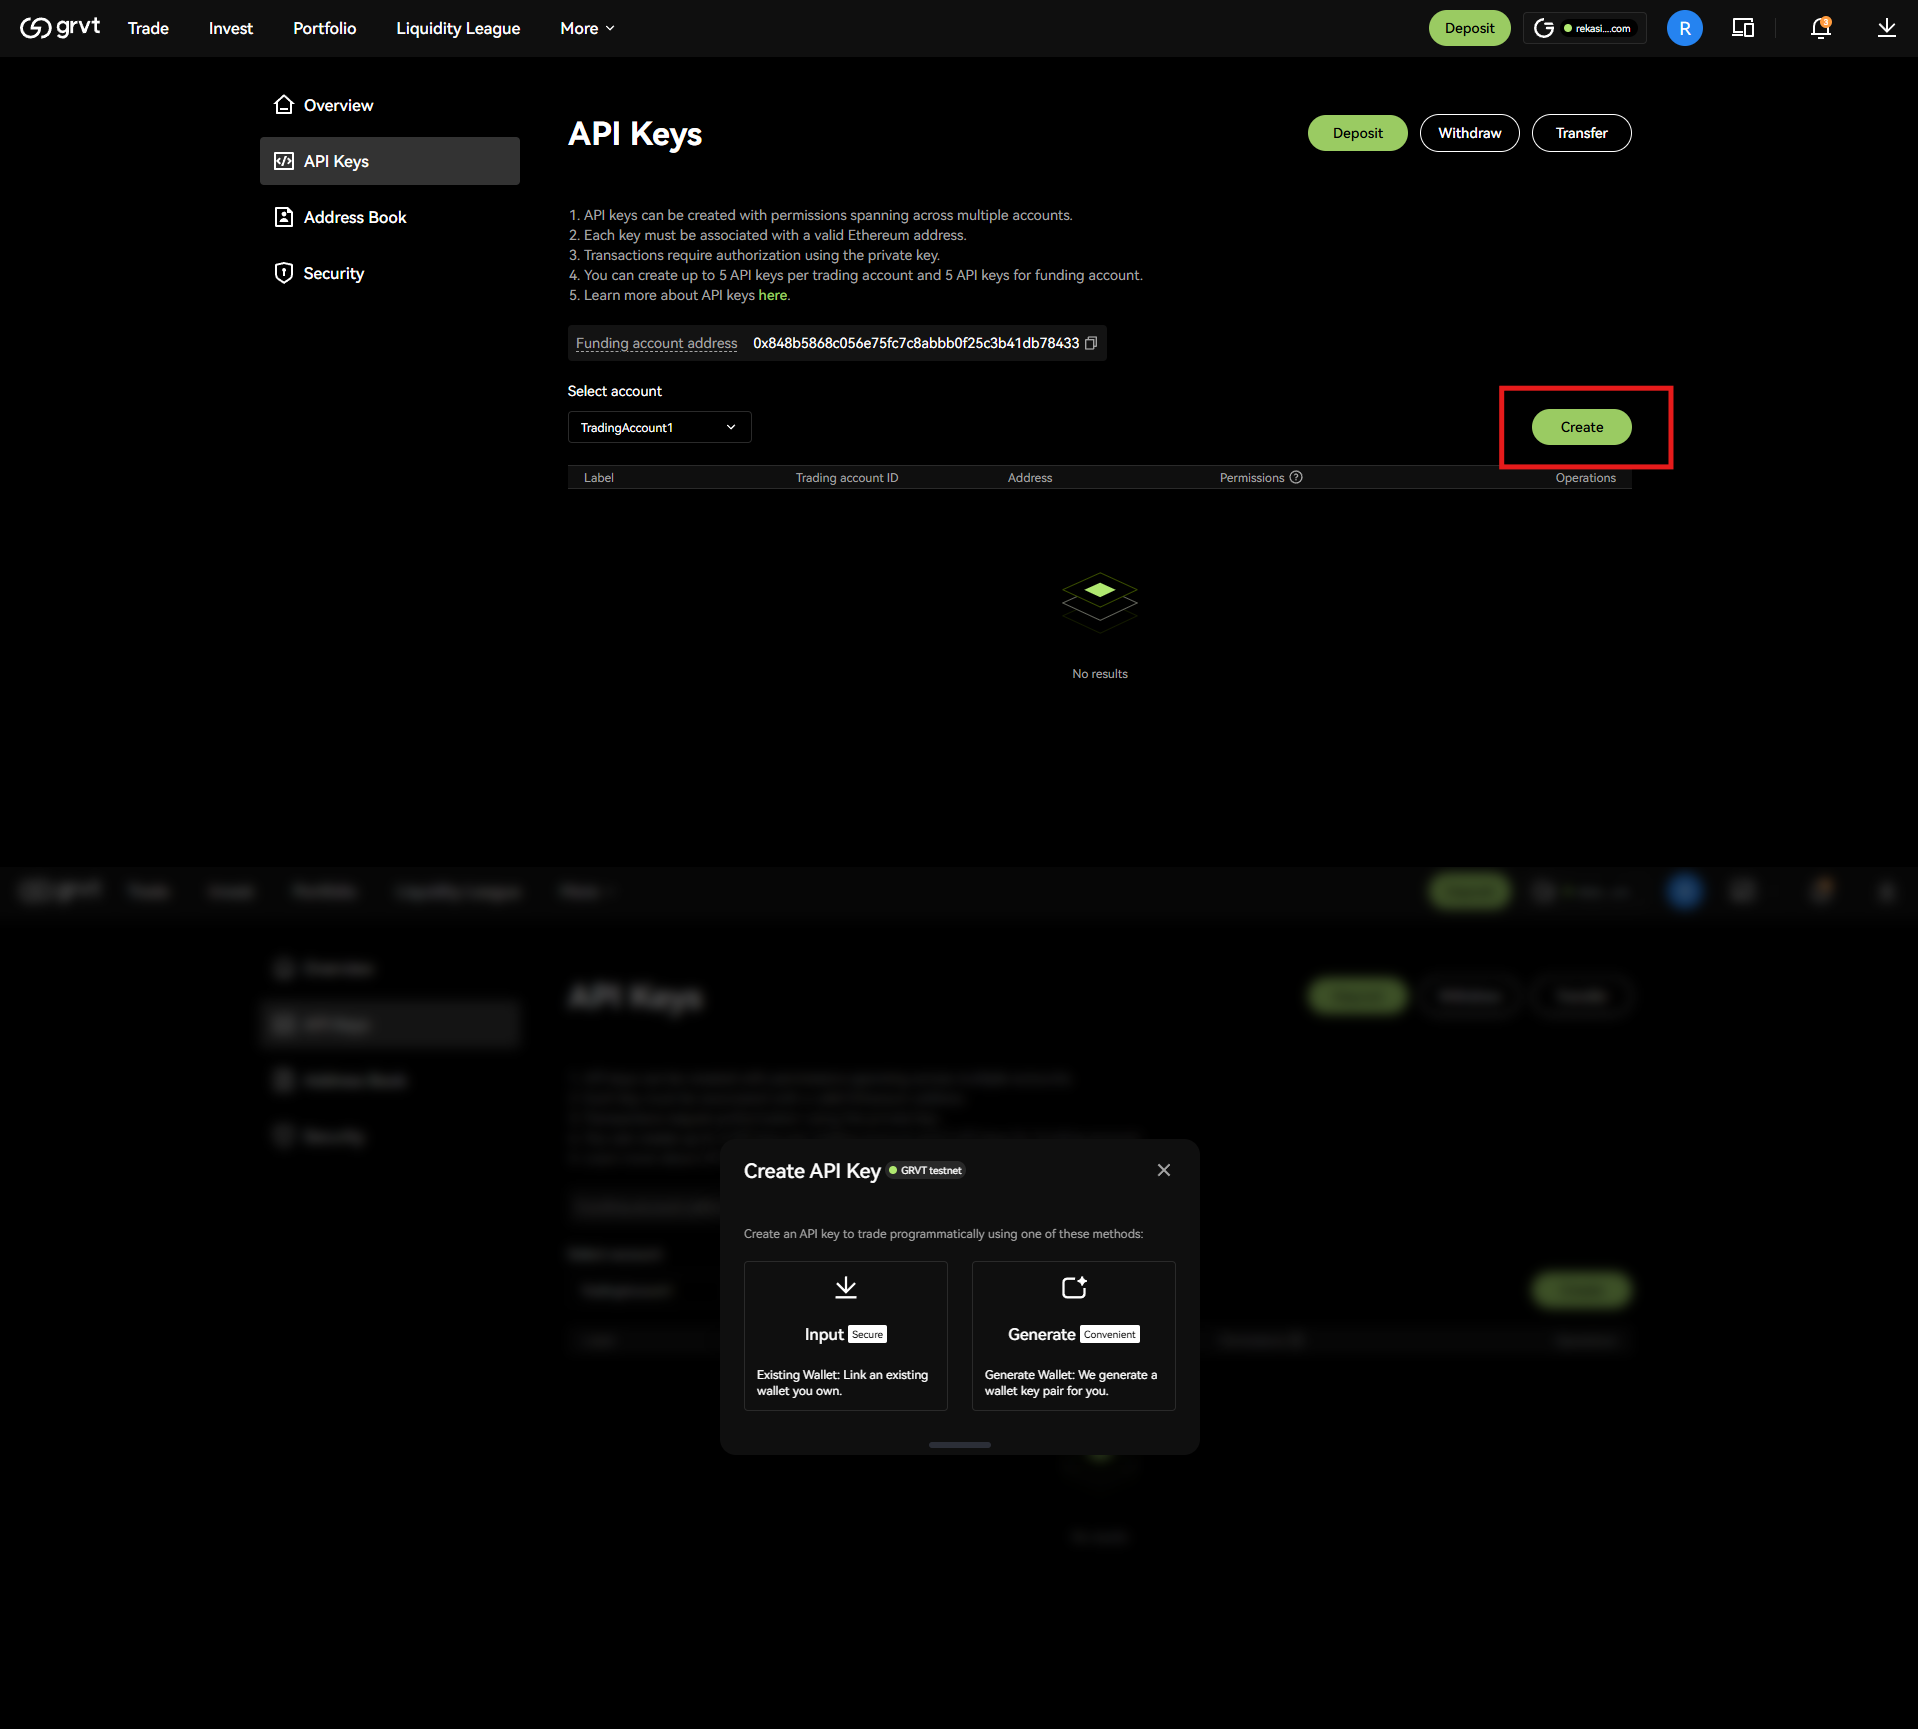
Task: Copy the funding account address
Action: [1091, 343]
